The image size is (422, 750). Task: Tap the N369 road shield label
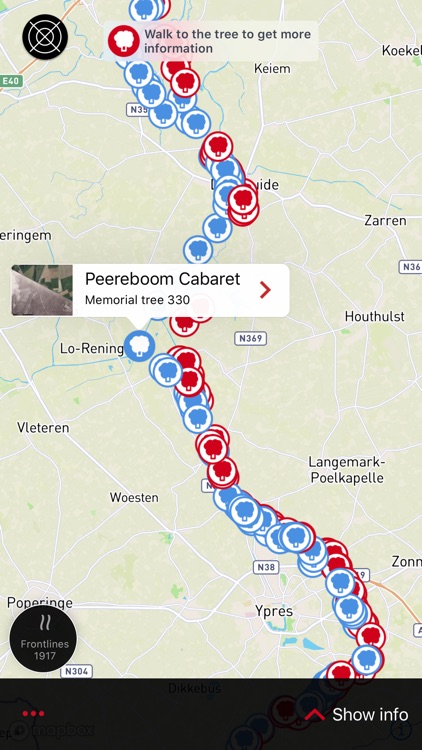point(251,339)
